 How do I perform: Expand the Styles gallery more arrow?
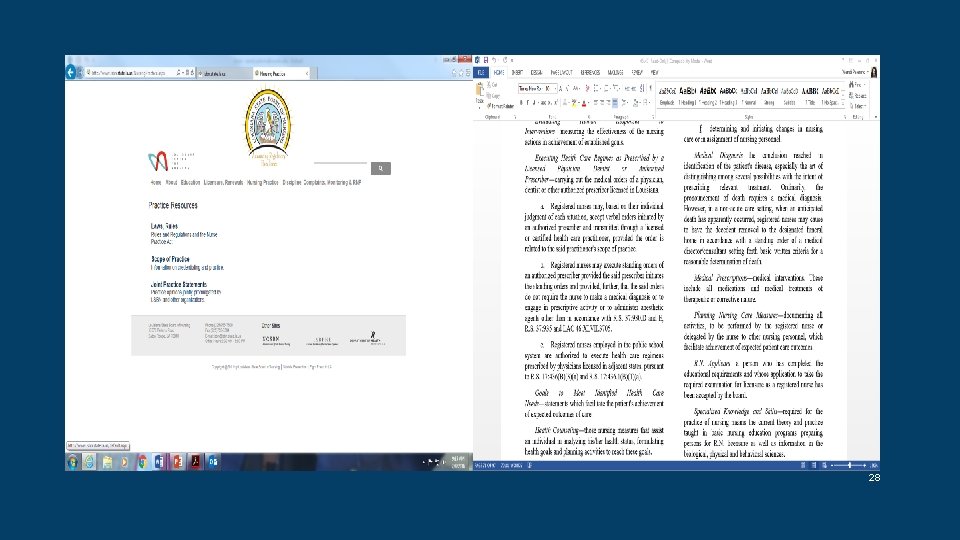point(844,104)
